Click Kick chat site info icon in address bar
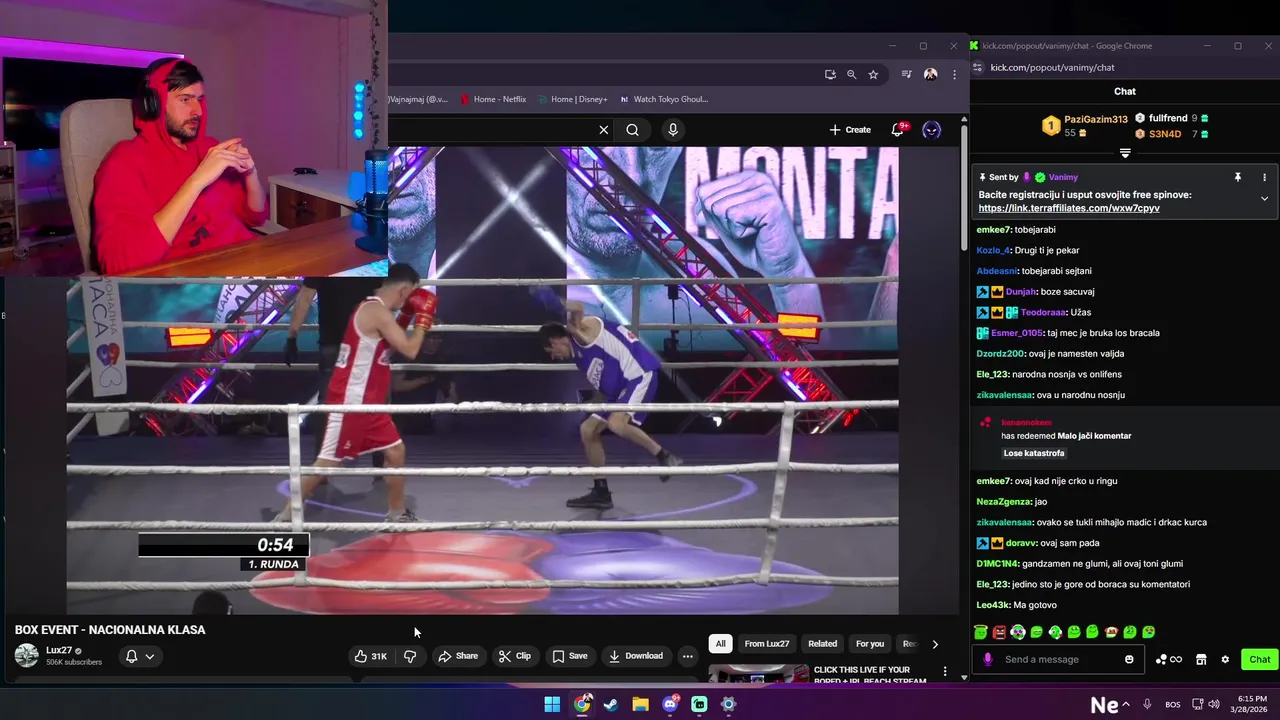The width and height of the screenshot is (1280, 720). click(978, 67)
